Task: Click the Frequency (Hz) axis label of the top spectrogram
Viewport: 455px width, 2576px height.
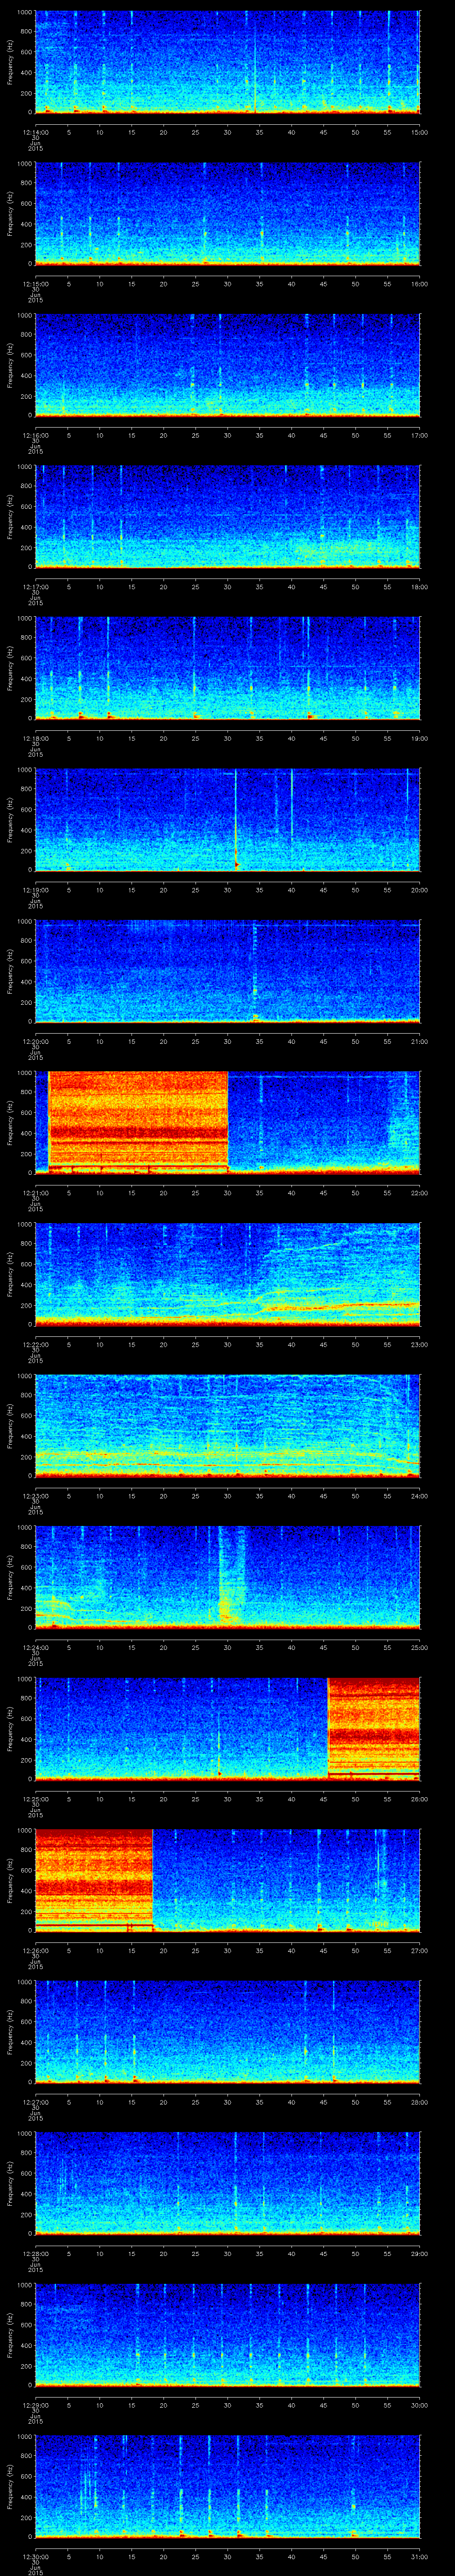Action: tap(10, 62)
